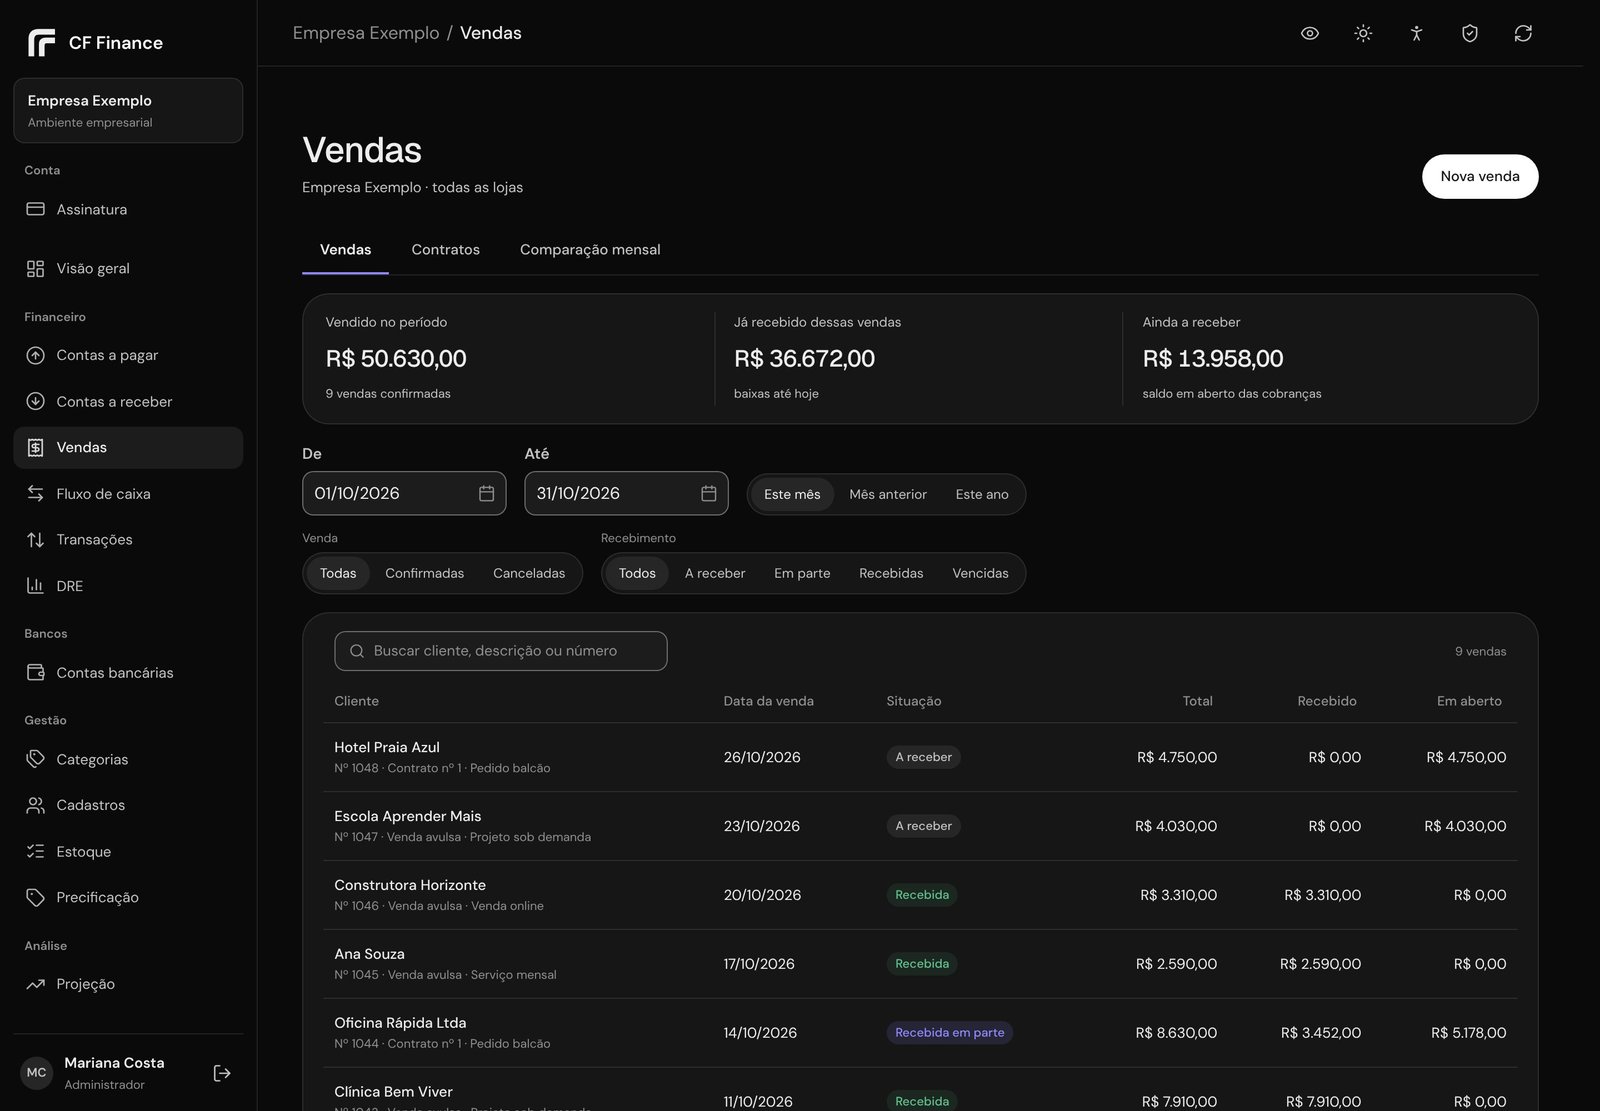
Task: Open calendar picker for De date
Action: 487,493
